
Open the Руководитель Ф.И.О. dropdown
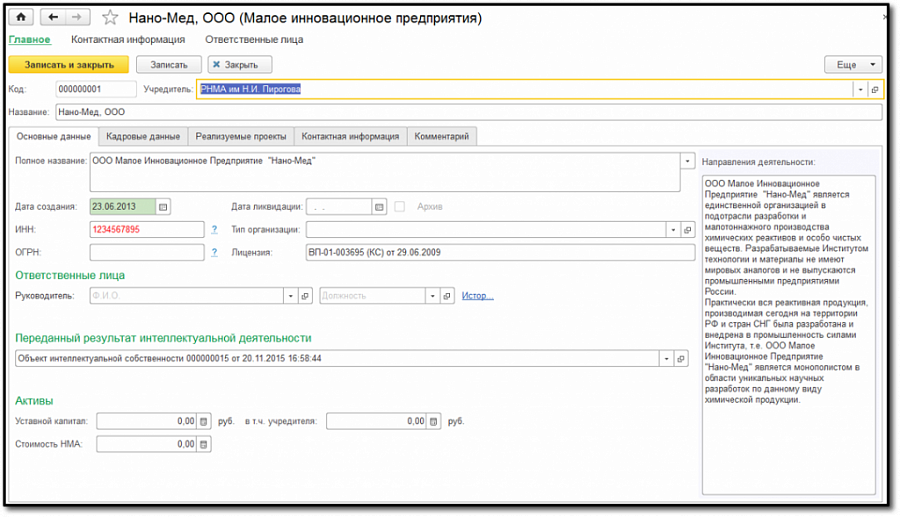(290, 296)
